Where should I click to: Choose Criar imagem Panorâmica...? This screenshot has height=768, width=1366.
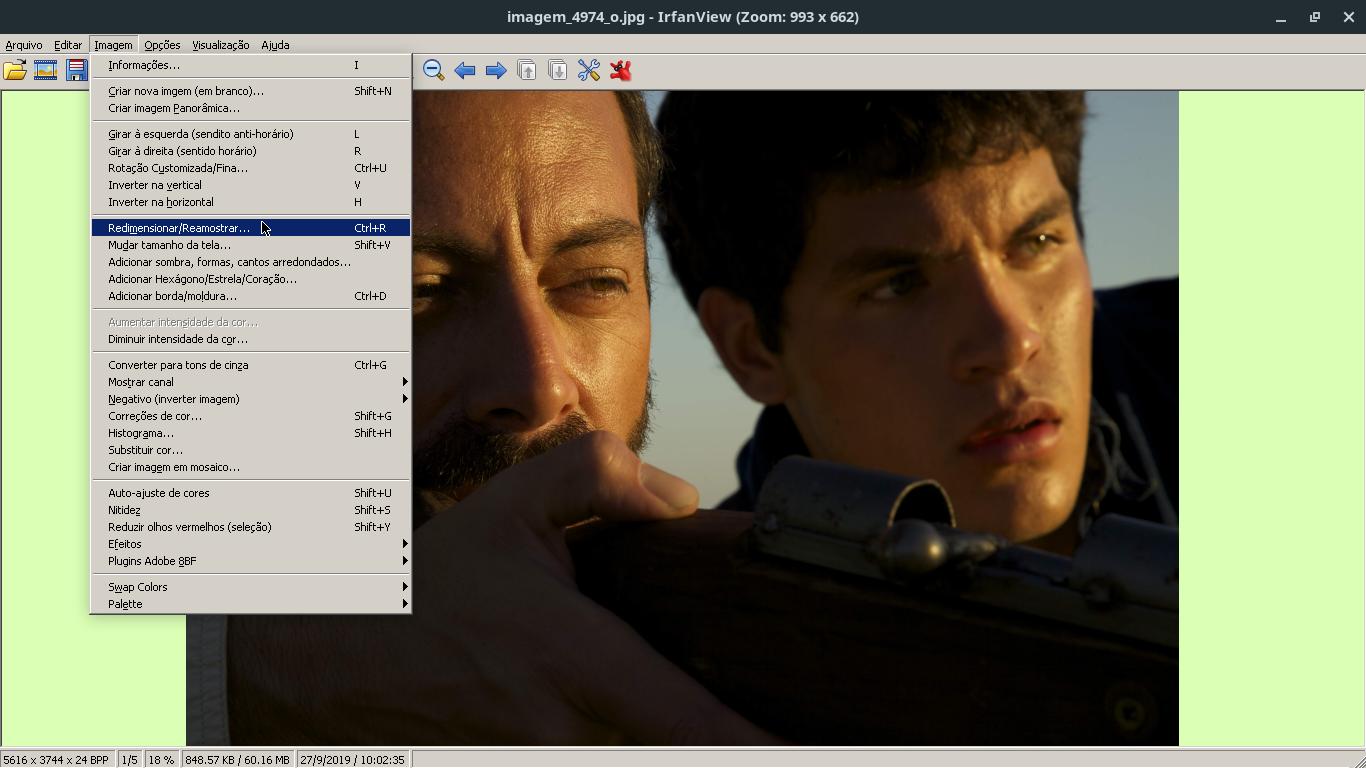coord(250,108)
